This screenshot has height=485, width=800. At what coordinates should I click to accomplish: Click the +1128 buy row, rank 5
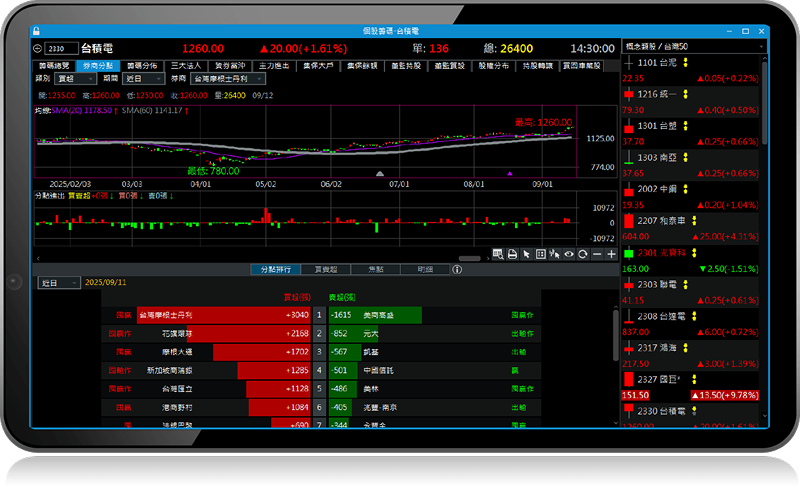coord(206,389)
